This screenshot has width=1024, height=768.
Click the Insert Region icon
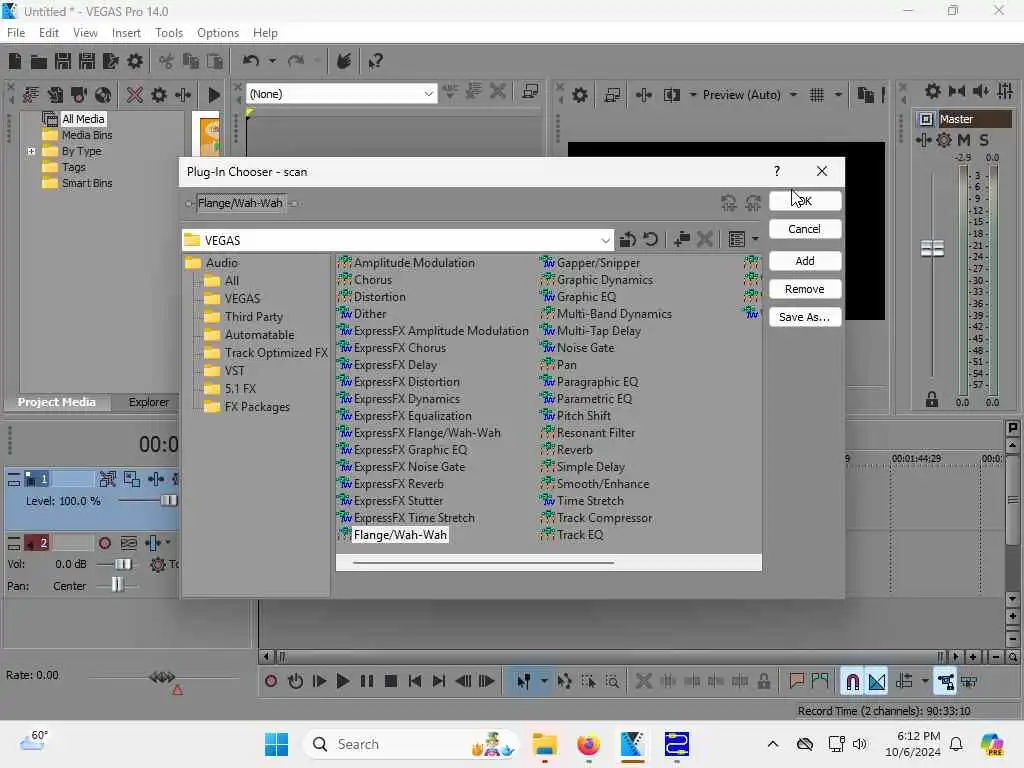820,682
